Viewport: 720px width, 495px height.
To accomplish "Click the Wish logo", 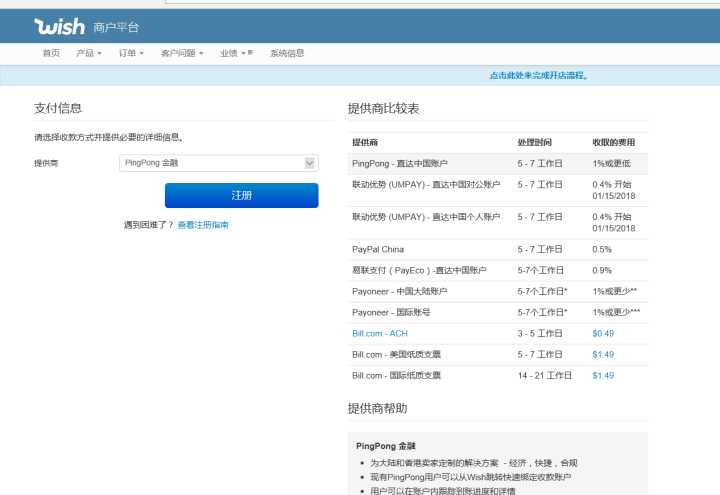I will [59, 26].
